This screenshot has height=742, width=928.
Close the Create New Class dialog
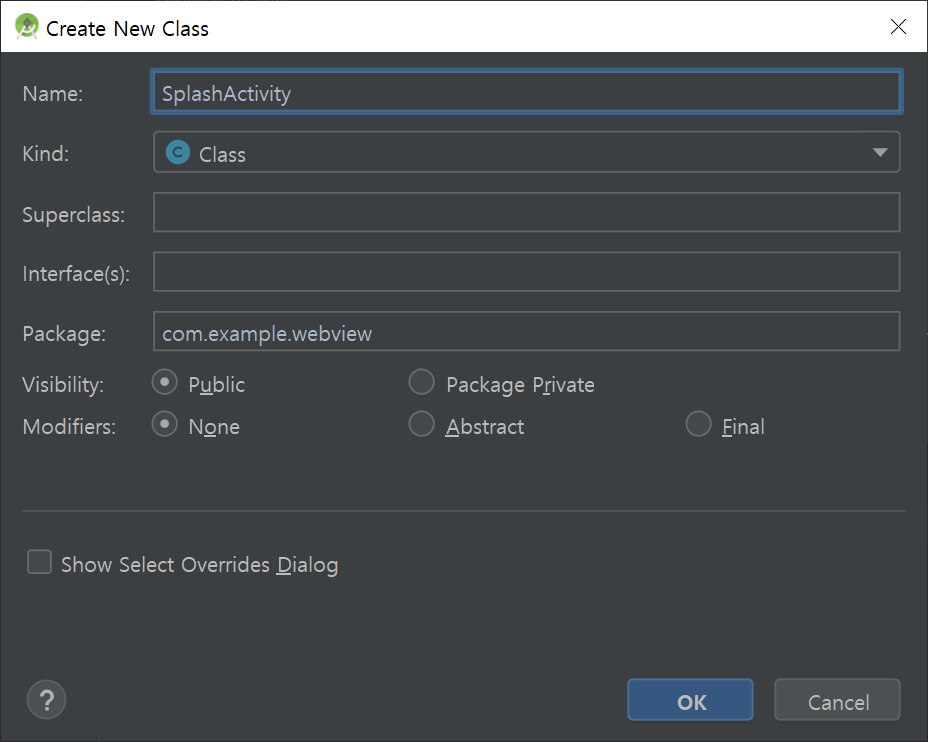click(x=898, y=27)
